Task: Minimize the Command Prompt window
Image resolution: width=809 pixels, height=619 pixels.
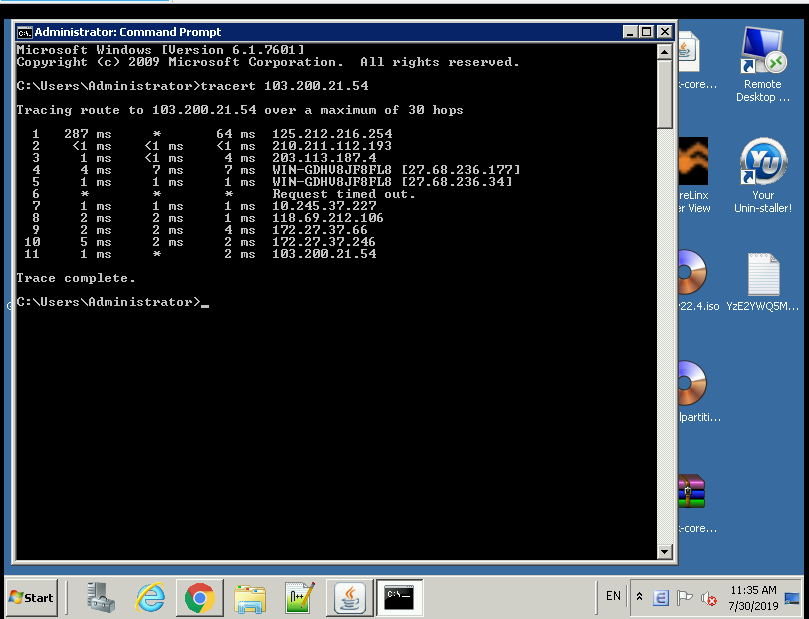Action: [x=629, y=32]
